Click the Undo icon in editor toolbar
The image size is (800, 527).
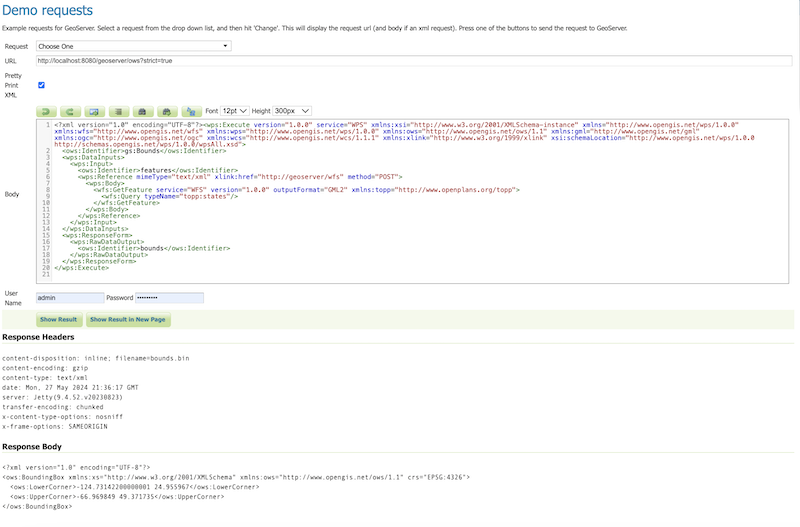coord(46,111)
